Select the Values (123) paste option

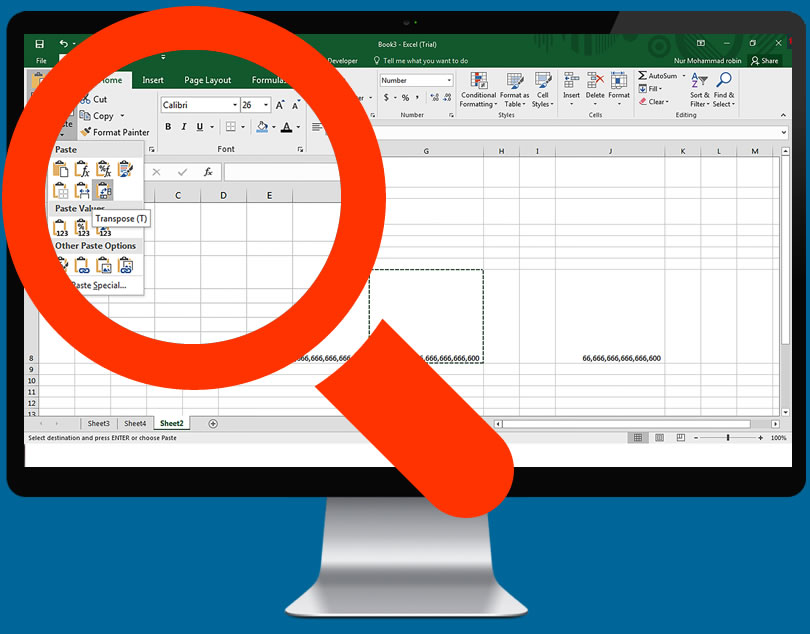(60, 228)
